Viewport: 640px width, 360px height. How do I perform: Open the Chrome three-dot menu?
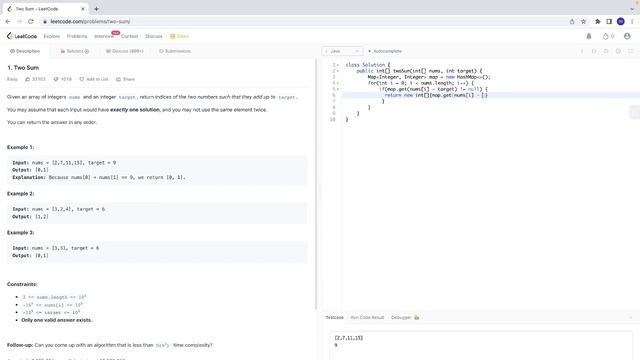coord(632,22)
